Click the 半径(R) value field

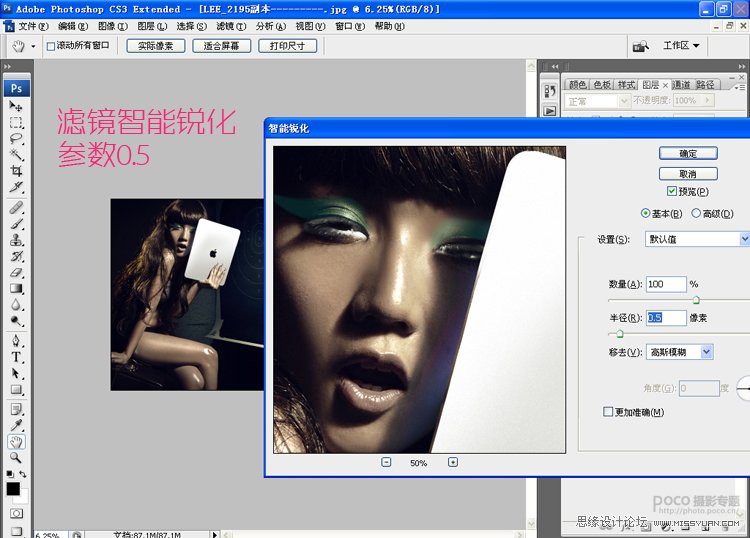666,318
